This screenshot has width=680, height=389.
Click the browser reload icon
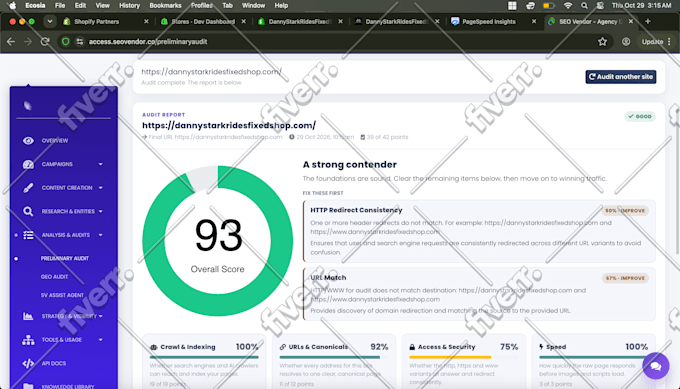[45, 42]
